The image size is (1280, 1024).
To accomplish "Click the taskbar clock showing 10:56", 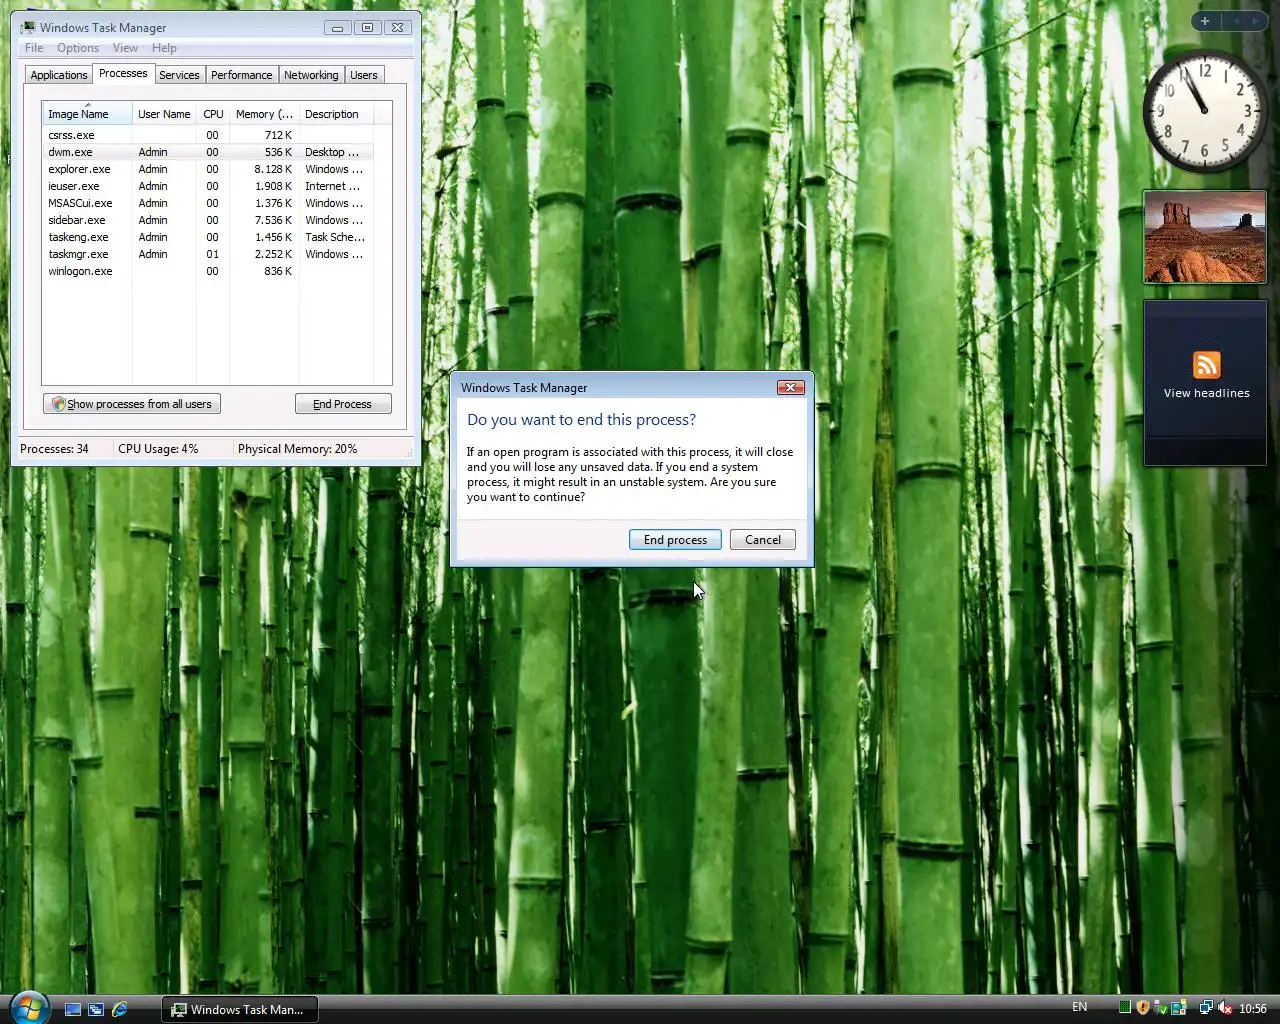I will click(x=1252, y=1008).
